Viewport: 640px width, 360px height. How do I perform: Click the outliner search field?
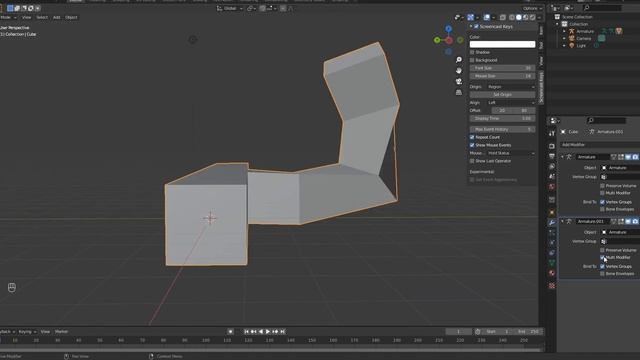(603, 8)
